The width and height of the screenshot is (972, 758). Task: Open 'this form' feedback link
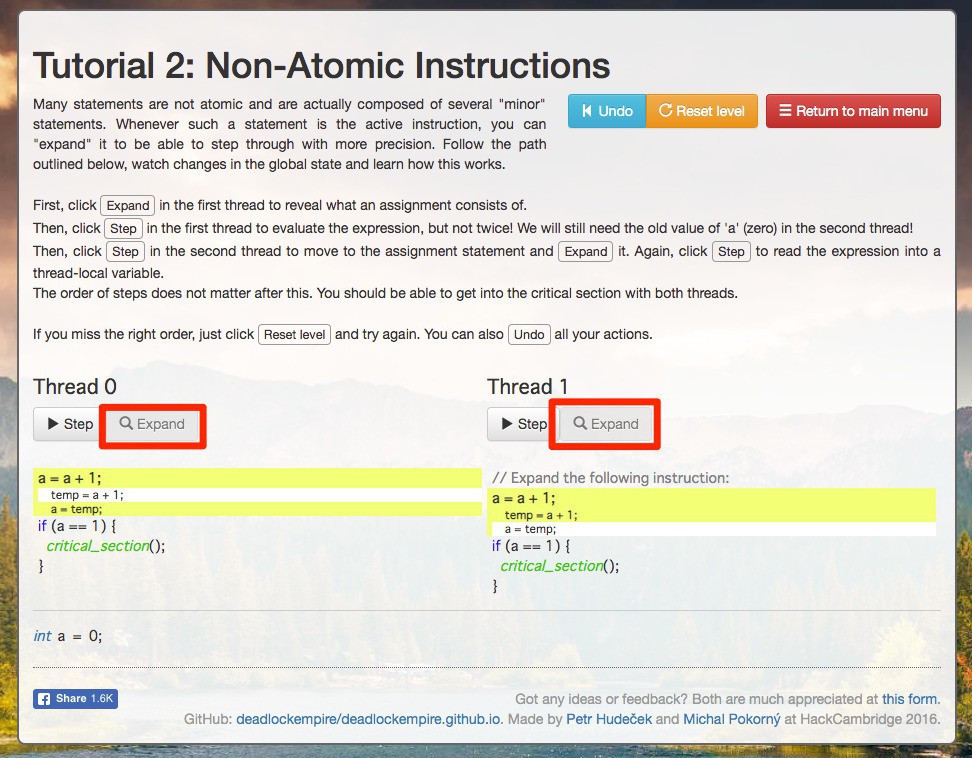tap(909, 699)
